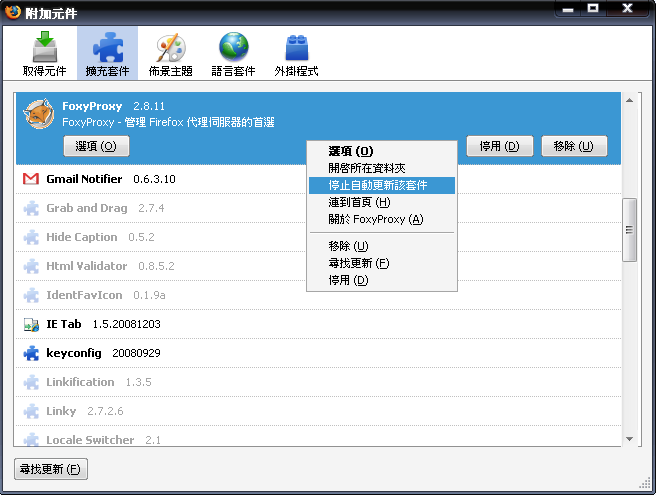Choose 連到首頁 from the context menu
The image size is (656, 495).
point(359,202)
